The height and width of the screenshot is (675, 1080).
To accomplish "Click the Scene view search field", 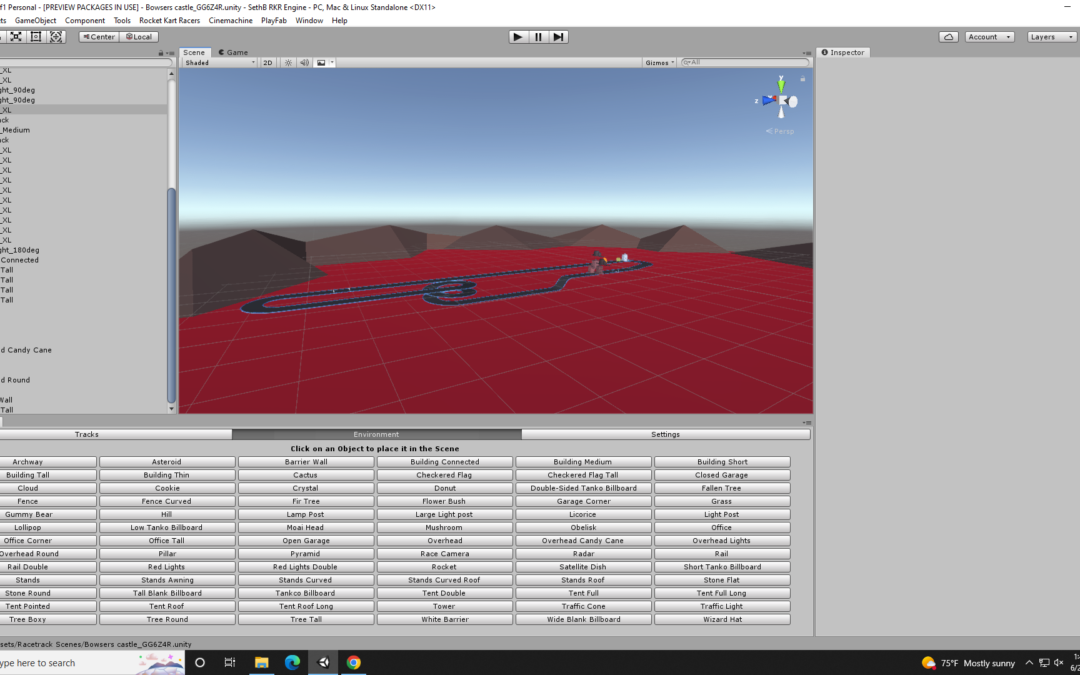I will click(x=745, y=63).
